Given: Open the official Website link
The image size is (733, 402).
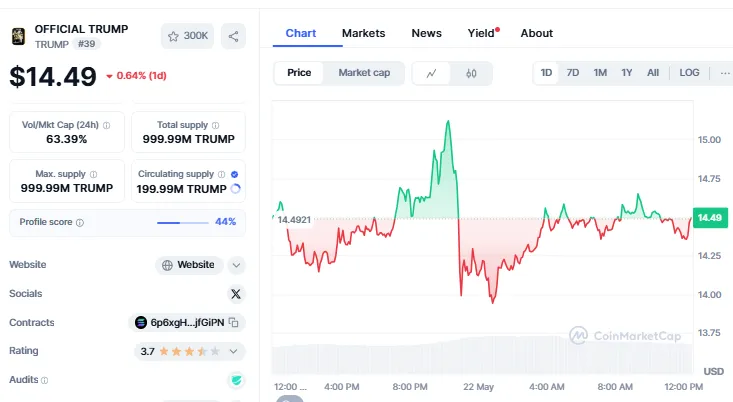Looking at the screenshot, I should [x=189, y=265].
